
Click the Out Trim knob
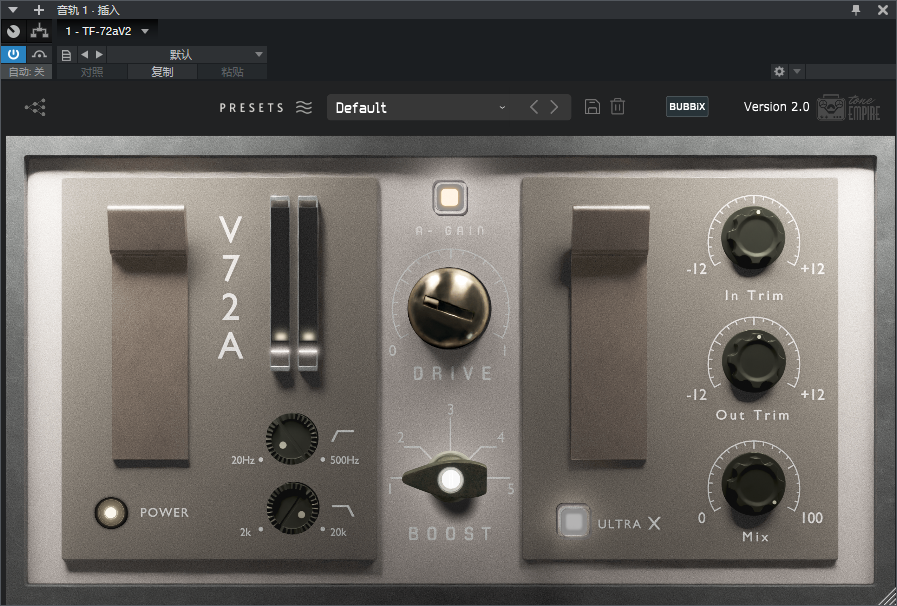click(x=753, y=361)
